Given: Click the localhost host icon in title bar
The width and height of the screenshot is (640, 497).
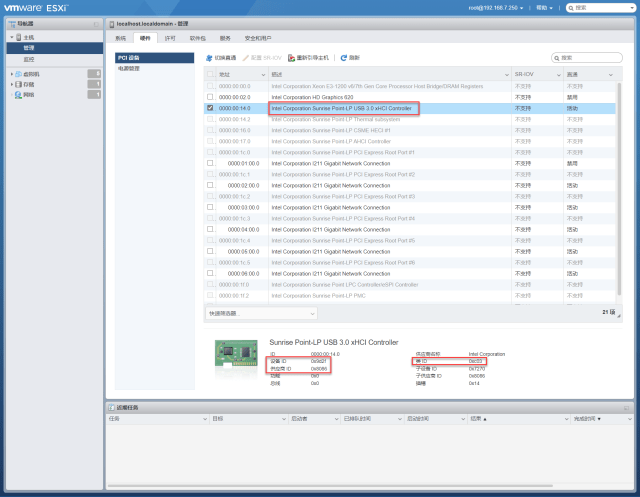Looking at the screenshot, I should tap(112, 24).
